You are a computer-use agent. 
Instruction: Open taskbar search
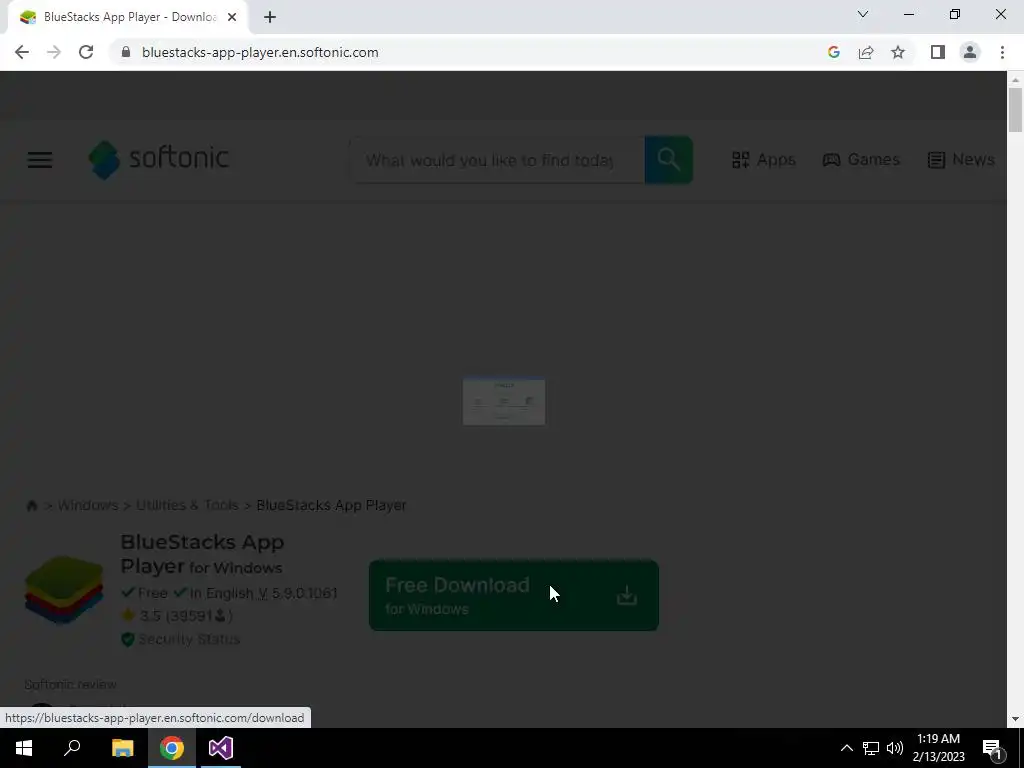72,748
